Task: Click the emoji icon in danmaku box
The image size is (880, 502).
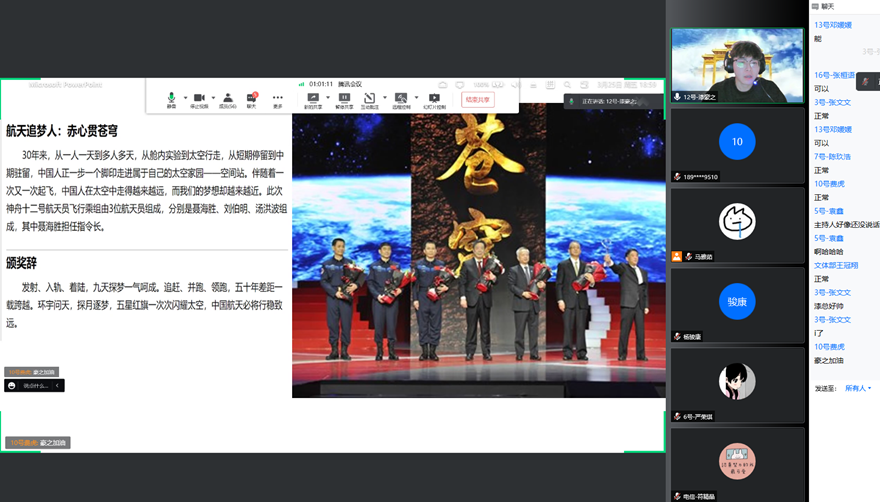Action: click(12, 386)
